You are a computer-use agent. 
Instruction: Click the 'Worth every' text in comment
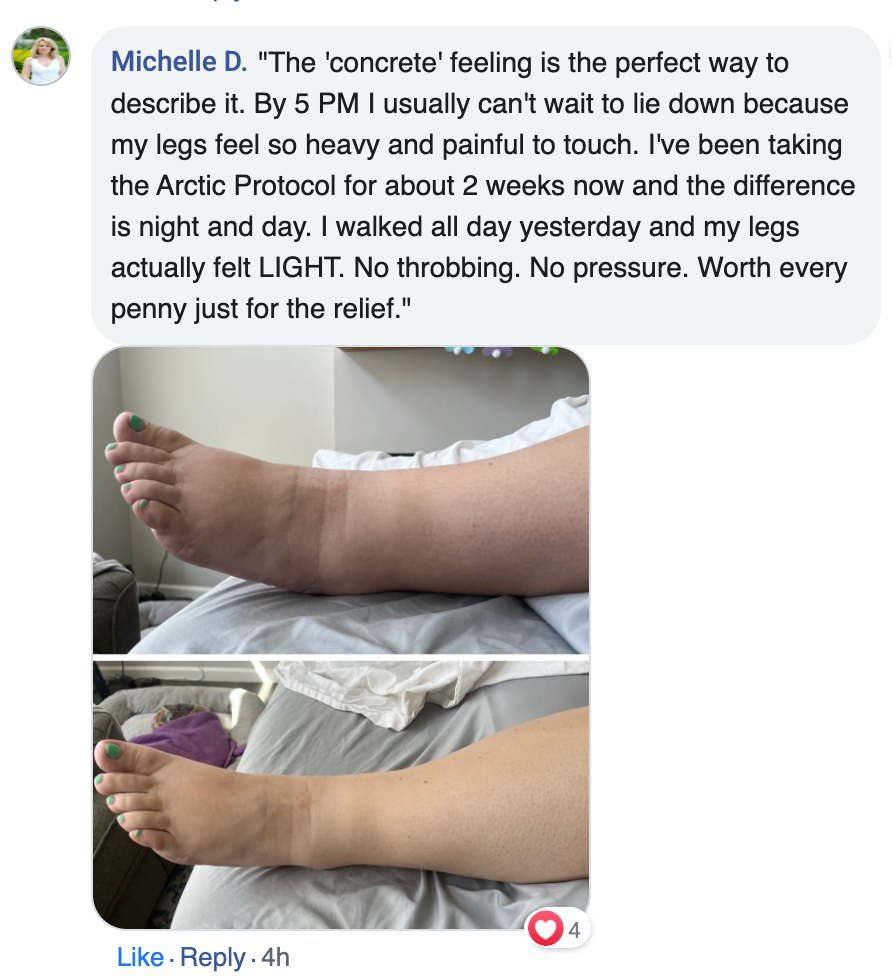(772, 268)
